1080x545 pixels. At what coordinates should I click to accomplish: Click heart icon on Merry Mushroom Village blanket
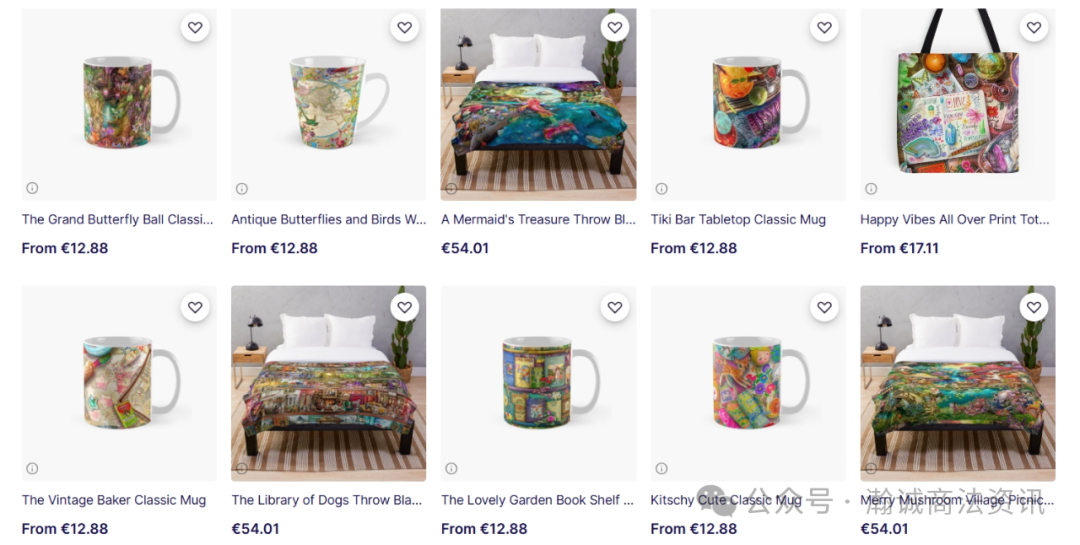click(1034, 307)
